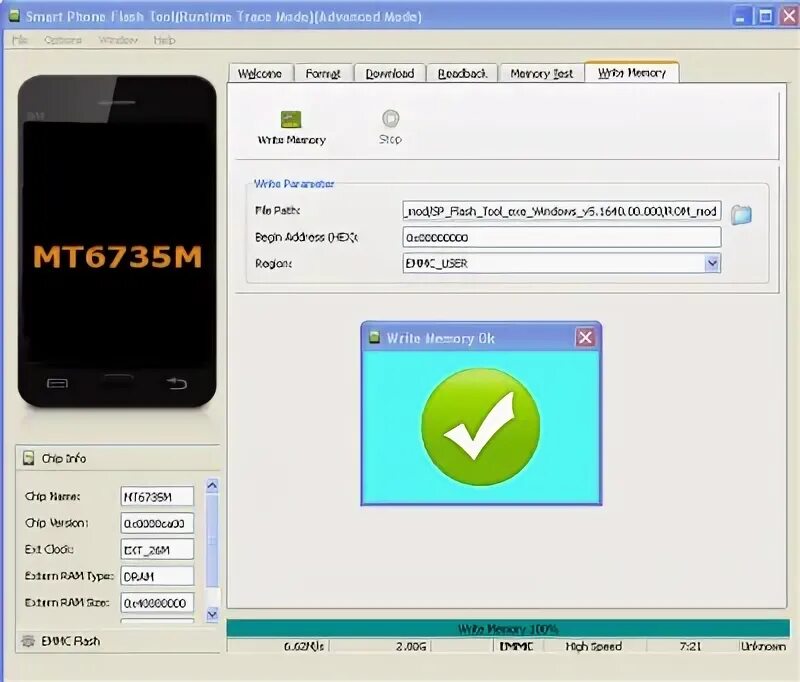
Task: Switch to the Welcome tab
Action: click(x=261, y=73)
